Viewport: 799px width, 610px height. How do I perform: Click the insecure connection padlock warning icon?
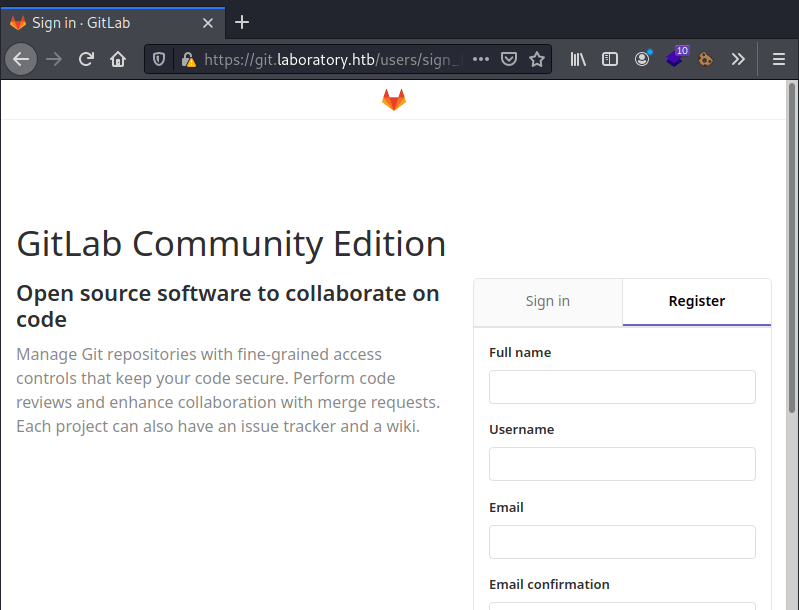point(189,60)
